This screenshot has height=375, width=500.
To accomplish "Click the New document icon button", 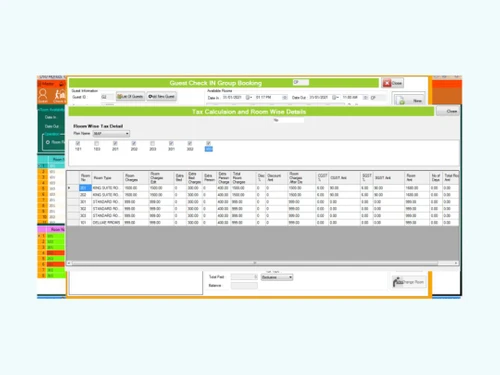I will point(409,100).
